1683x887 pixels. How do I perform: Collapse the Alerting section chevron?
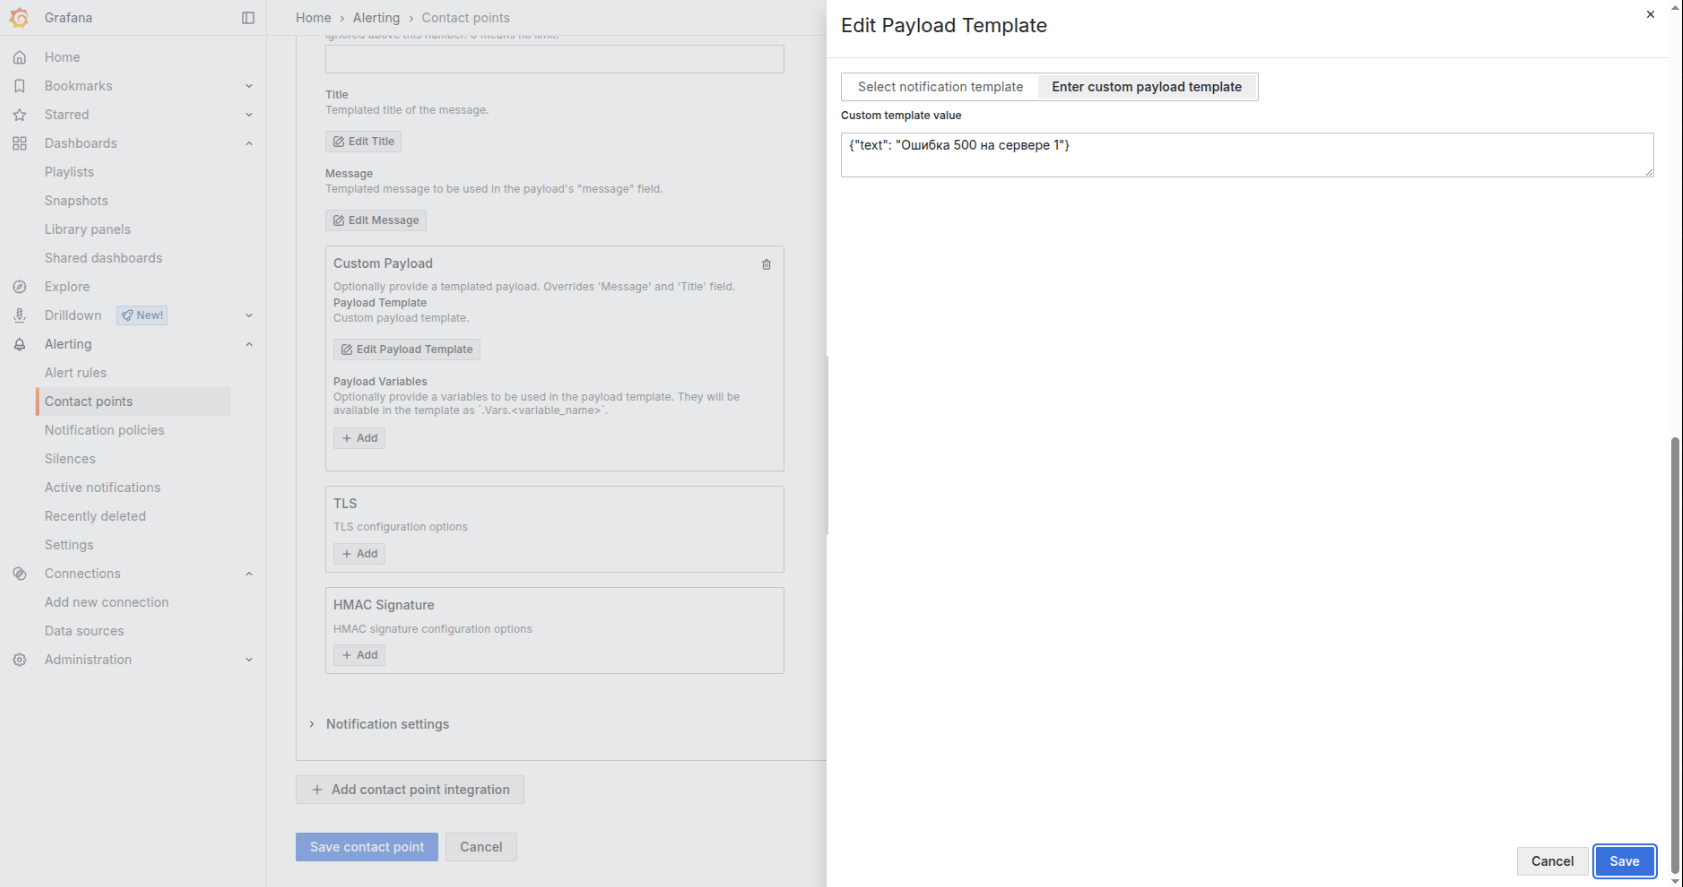point(249,344)
